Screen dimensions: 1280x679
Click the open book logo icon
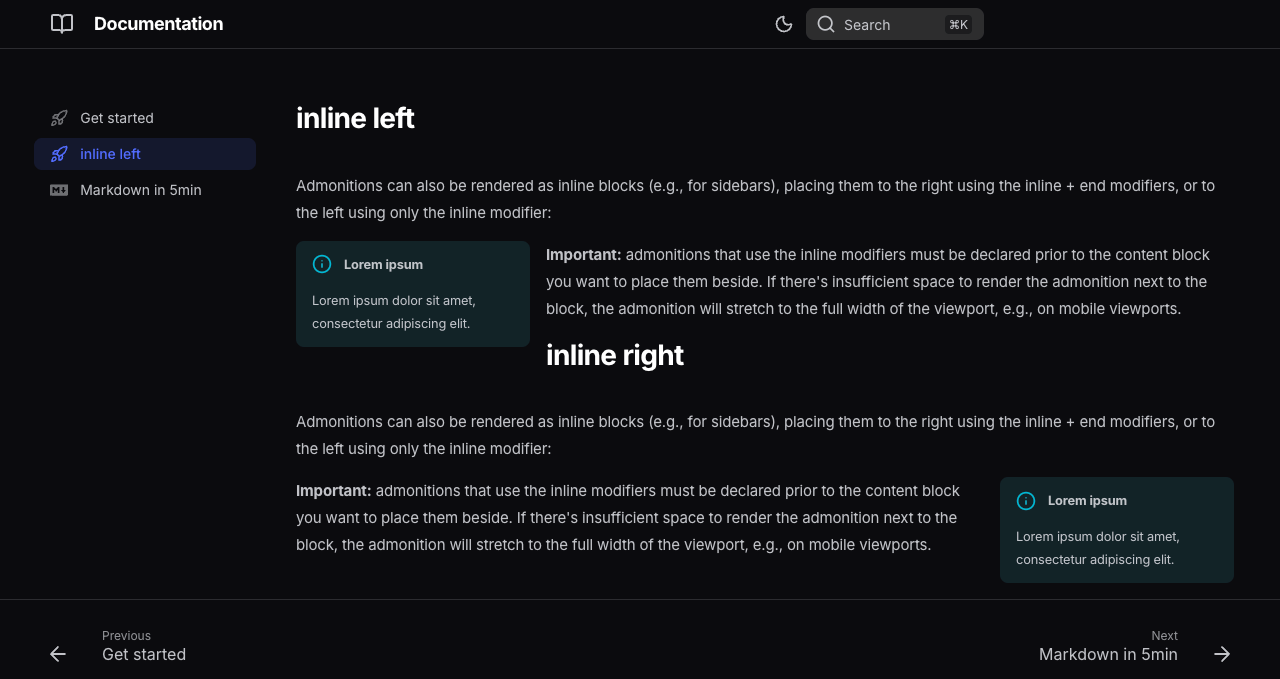click(62, 24)
